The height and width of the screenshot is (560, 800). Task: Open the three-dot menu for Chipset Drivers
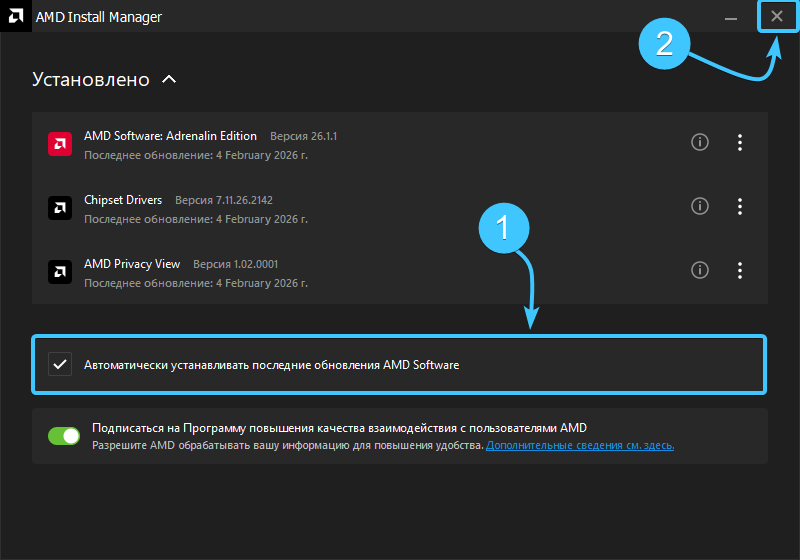740,206
